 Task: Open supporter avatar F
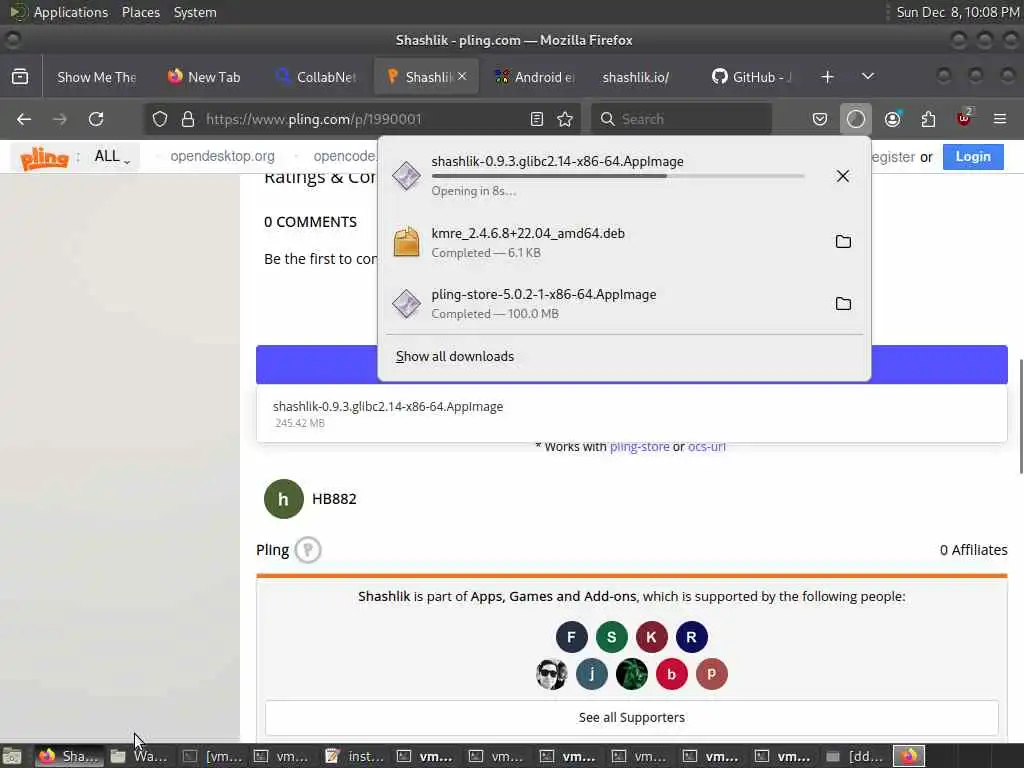[x=571, y=637]
